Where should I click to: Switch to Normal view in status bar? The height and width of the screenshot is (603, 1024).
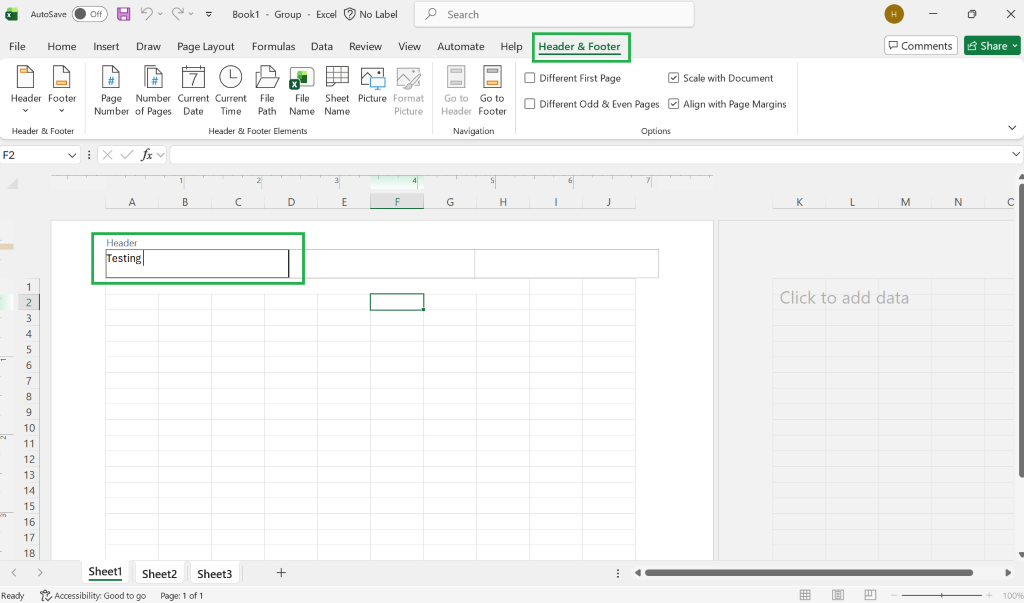point(805,595)
